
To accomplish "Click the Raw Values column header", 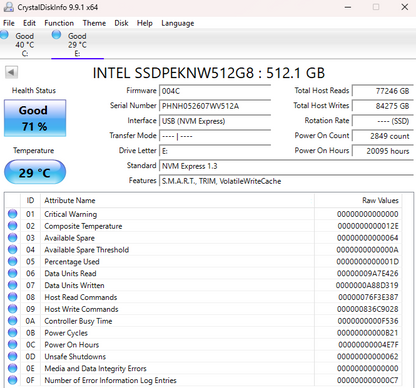I will coord(358,200).
